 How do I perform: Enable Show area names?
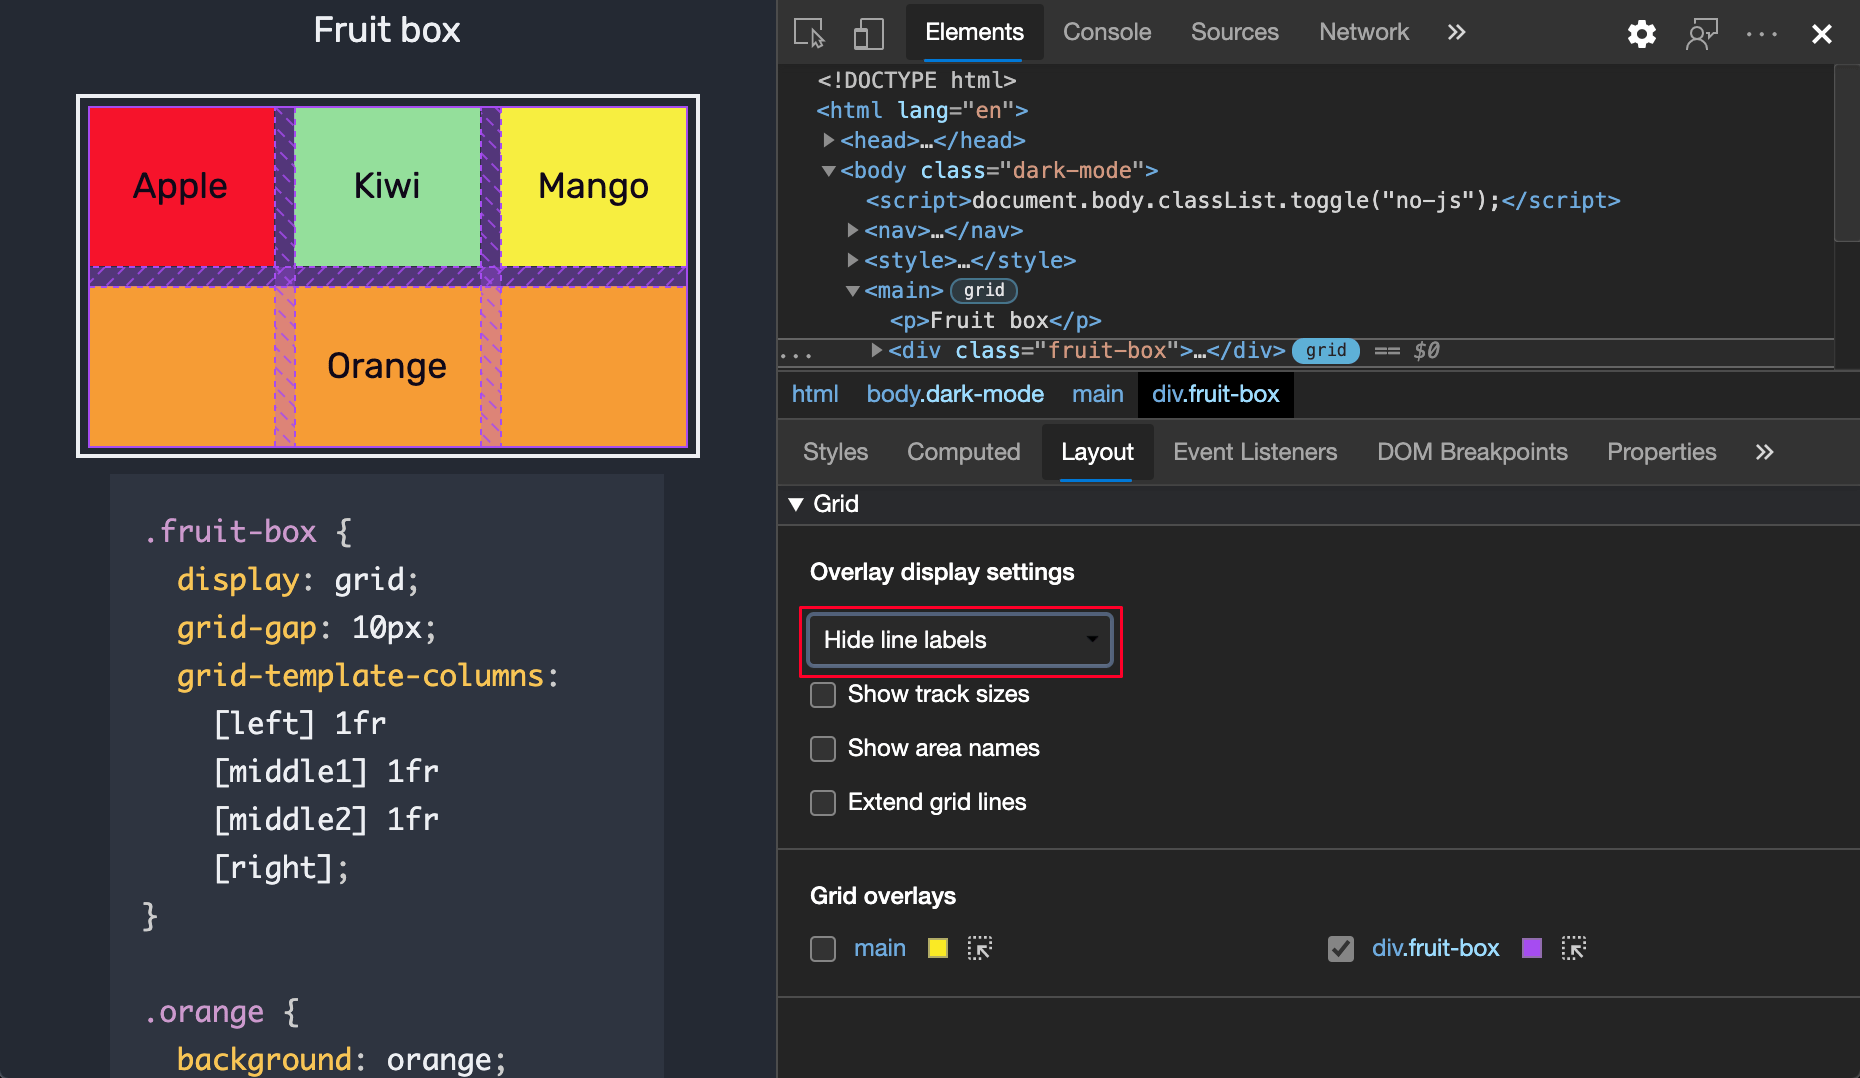(822, 748)
